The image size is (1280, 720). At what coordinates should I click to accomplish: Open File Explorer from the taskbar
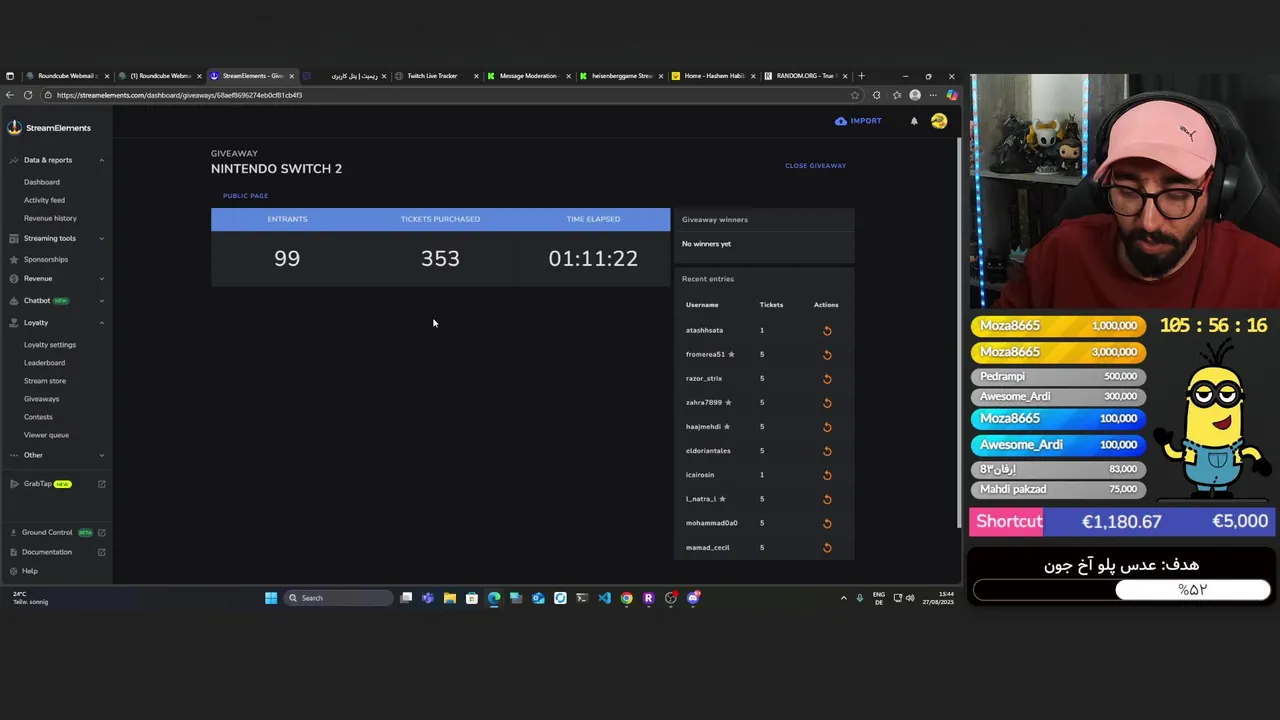[450, 598]
